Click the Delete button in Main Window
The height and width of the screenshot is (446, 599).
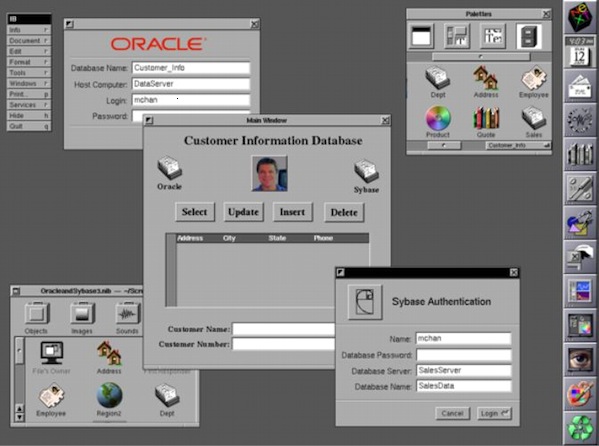point(344,212)
